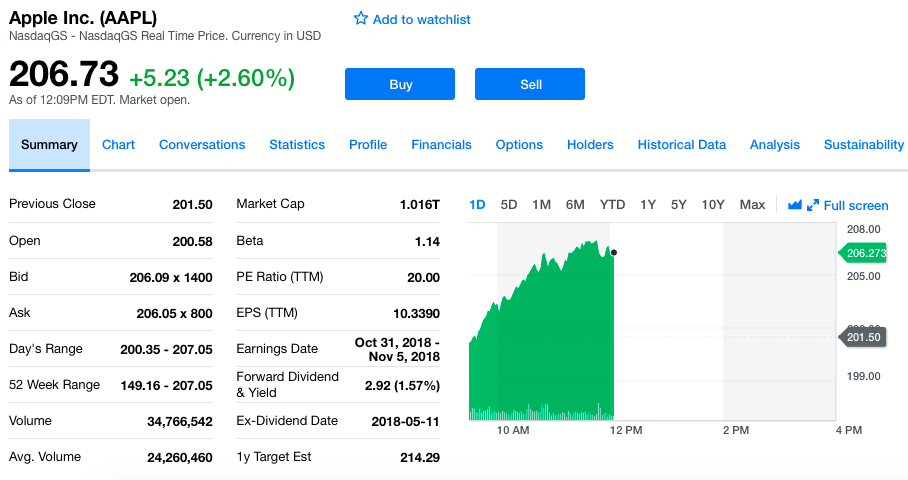Image resolution: width=908 pixels, height=480 pixels.
Task: Select the Options tab
Action: (x=519, y=145)
